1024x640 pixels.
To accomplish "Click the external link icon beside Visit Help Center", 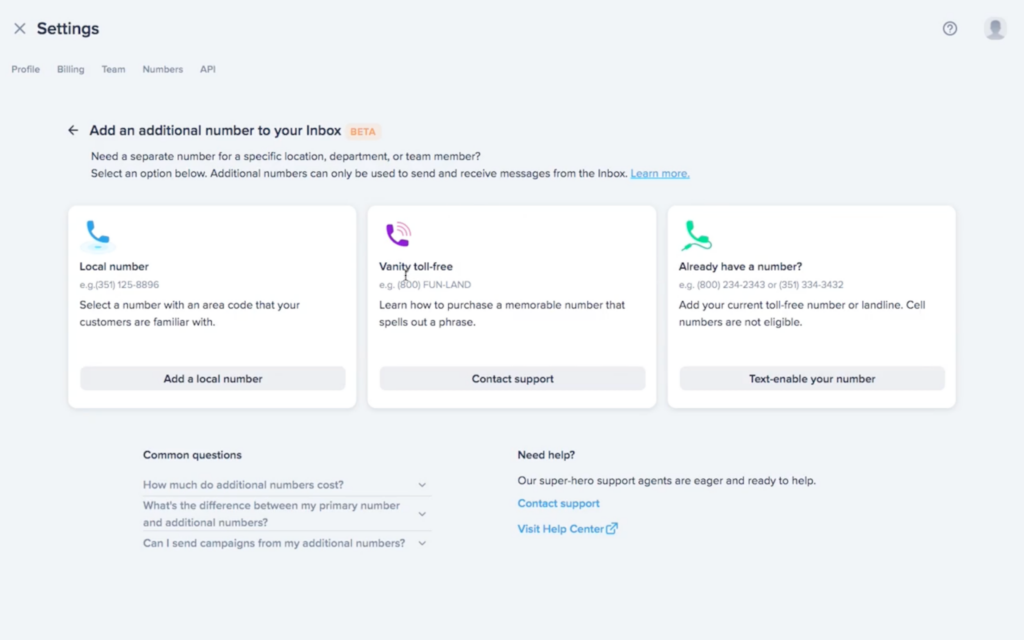I will 614,528.
